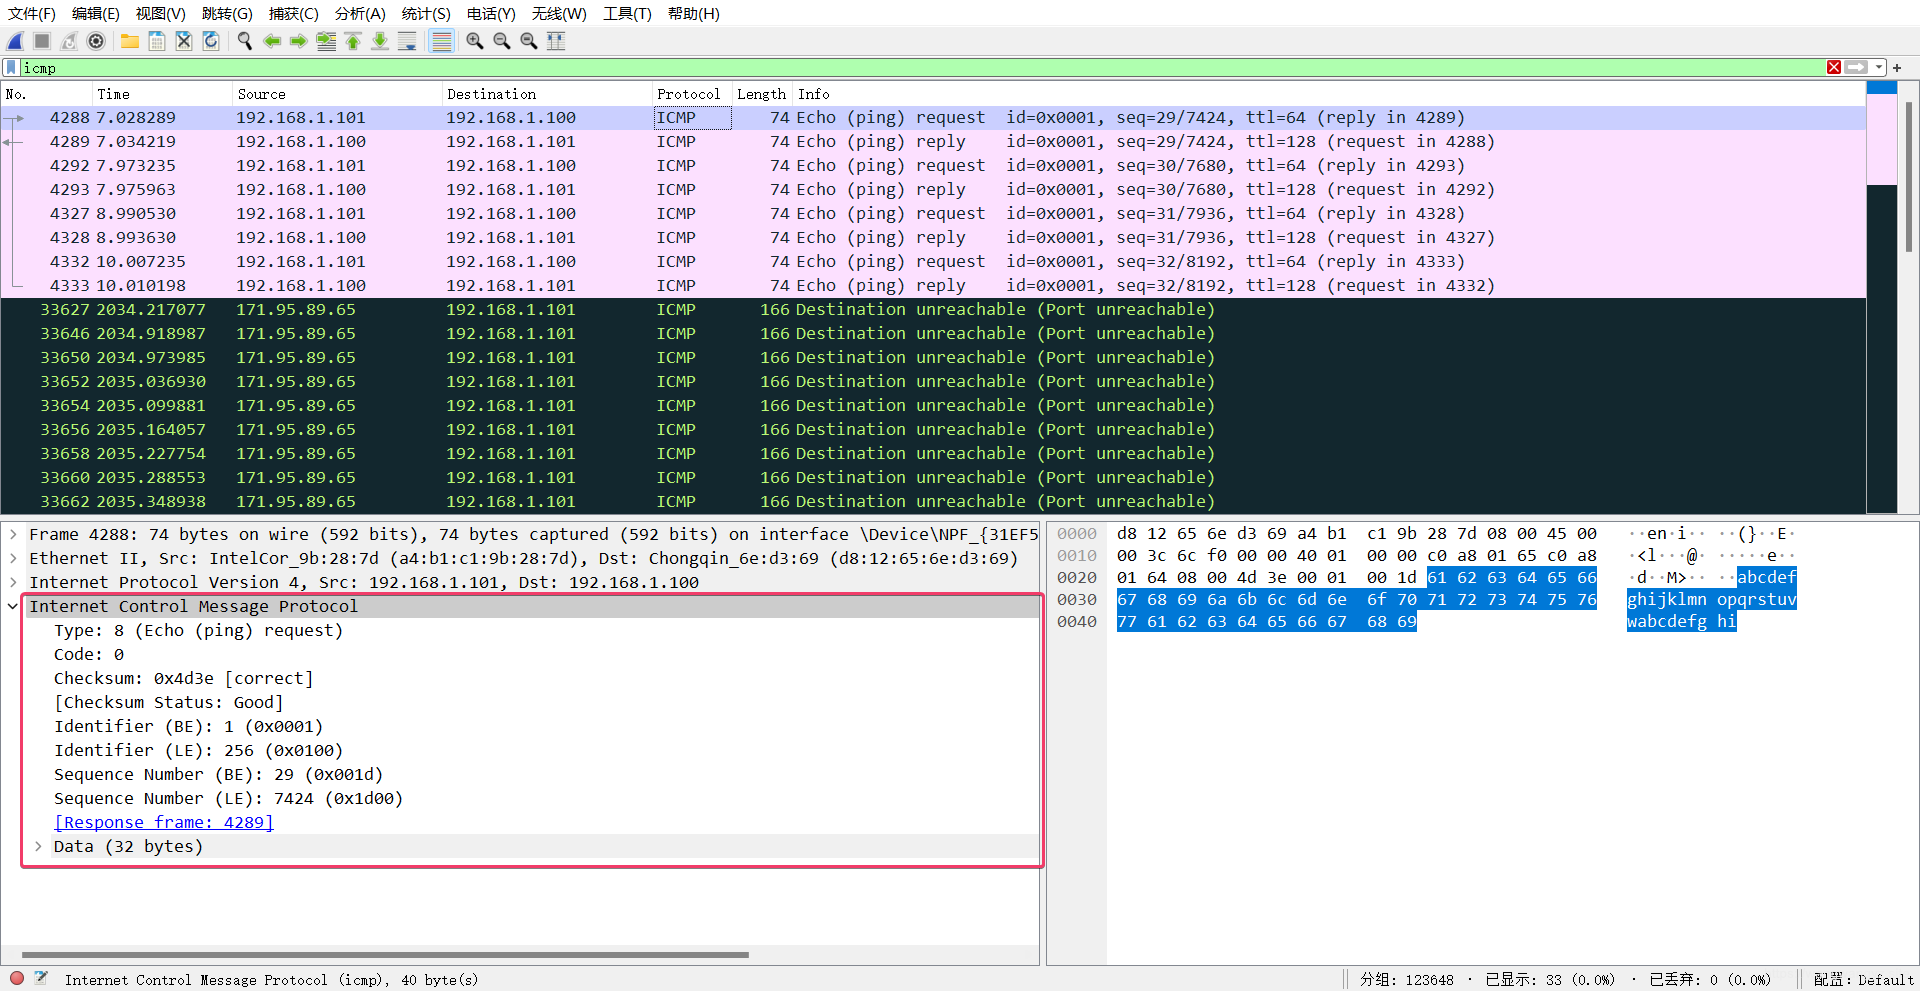Viewport: 1920px width, 991px height.
Task: Open the 分析(A) menu
Action: click(x=360, y=13)
